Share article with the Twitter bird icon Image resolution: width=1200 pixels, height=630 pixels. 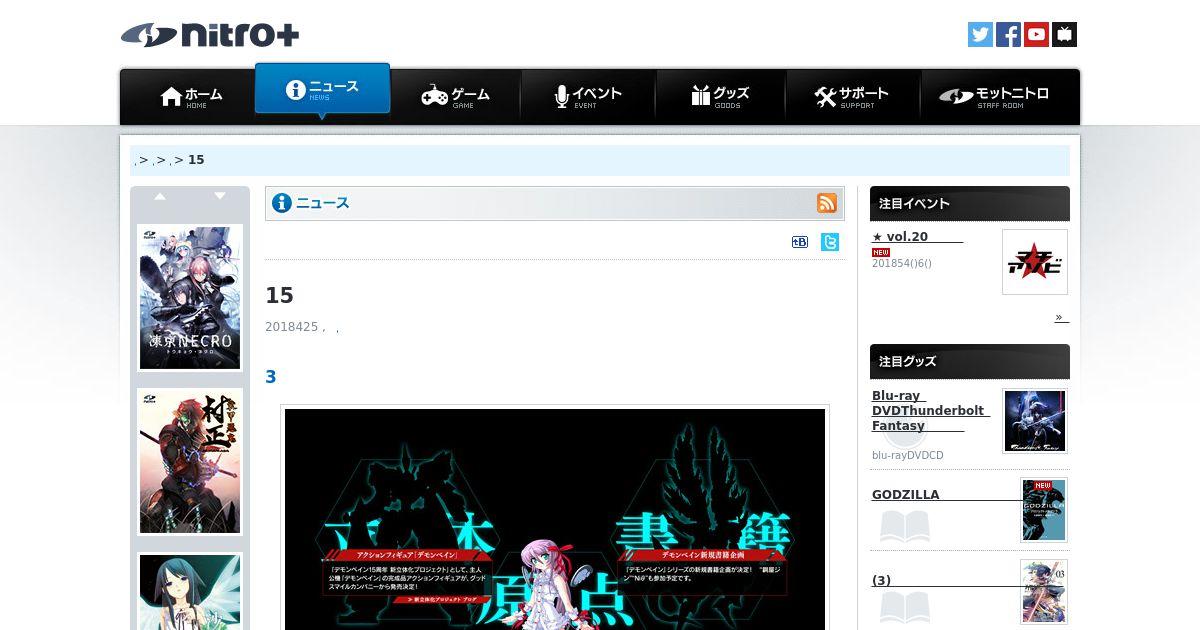tap(830, 242)
